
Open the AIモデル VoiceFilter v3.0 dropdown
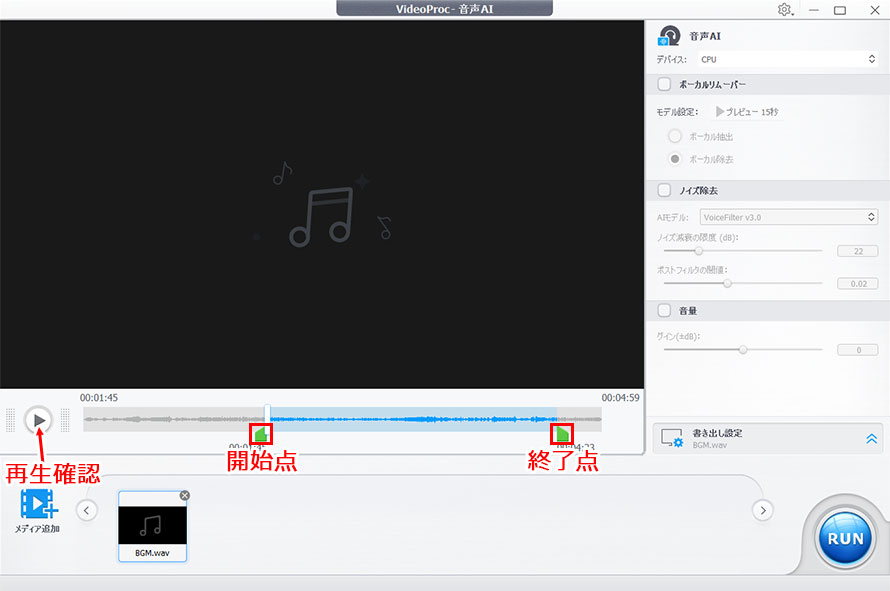789,217
